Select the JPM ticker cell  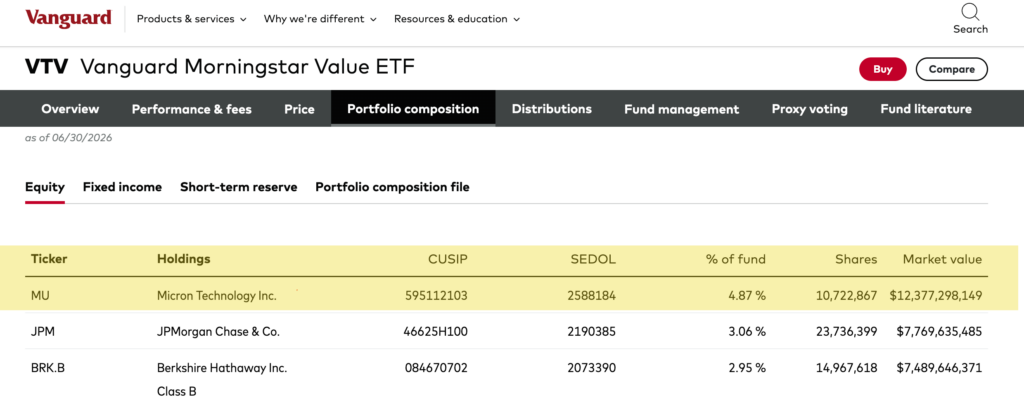[x=42, y=332]
